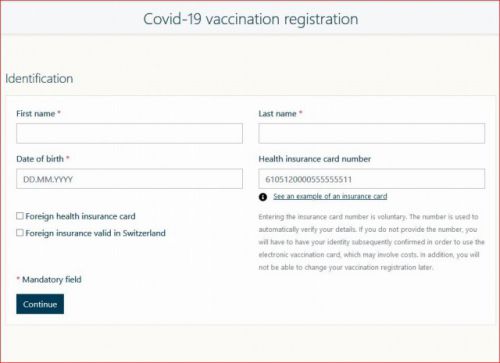The height and width of the screenshot is (363, 500).
Task: Click the First name label
Action: coord(36,114)
